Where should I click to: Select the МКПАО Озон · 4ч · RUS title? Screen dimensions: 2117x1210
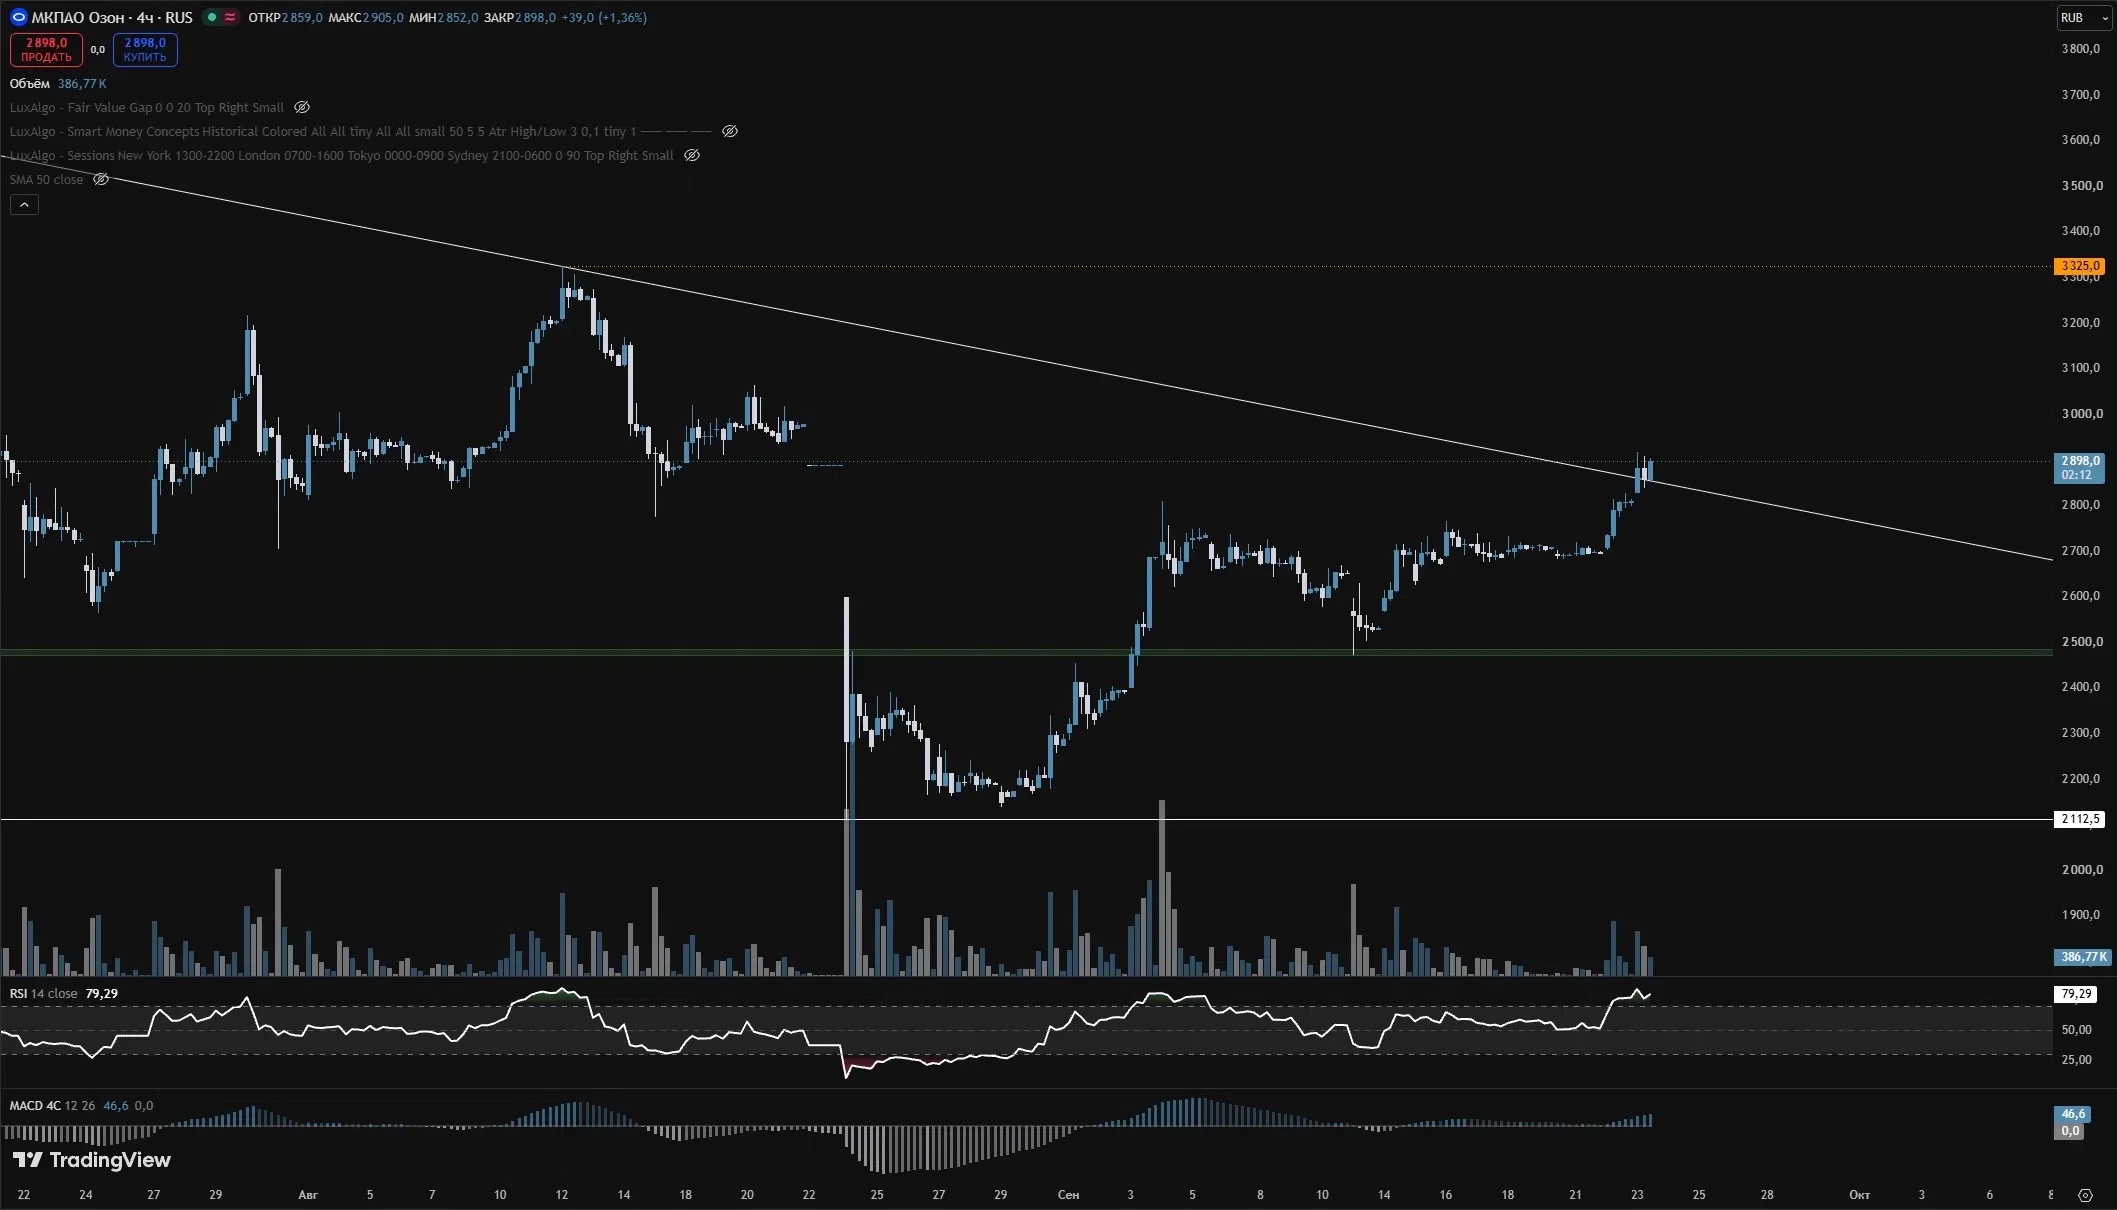112,17
